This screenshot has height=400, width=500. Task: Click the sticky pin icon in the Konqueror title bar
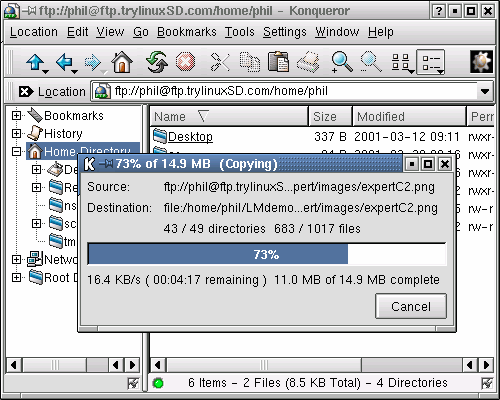(x=29, y=11)
